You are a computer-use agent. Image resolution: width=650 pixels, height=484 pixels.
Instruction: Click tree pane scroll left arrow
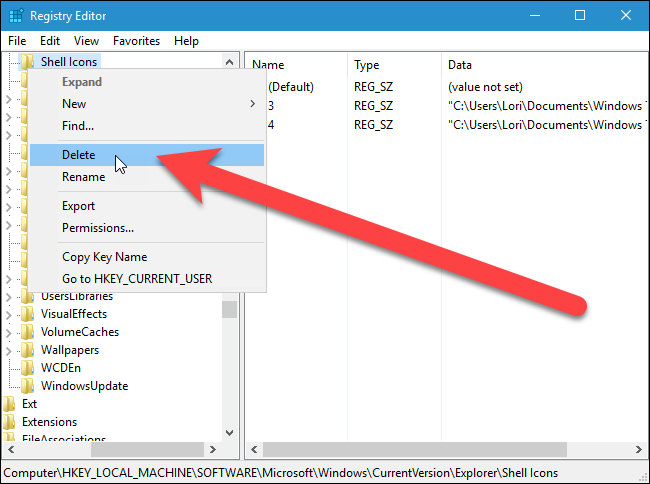pyautogui.click(x=11, y=450)
